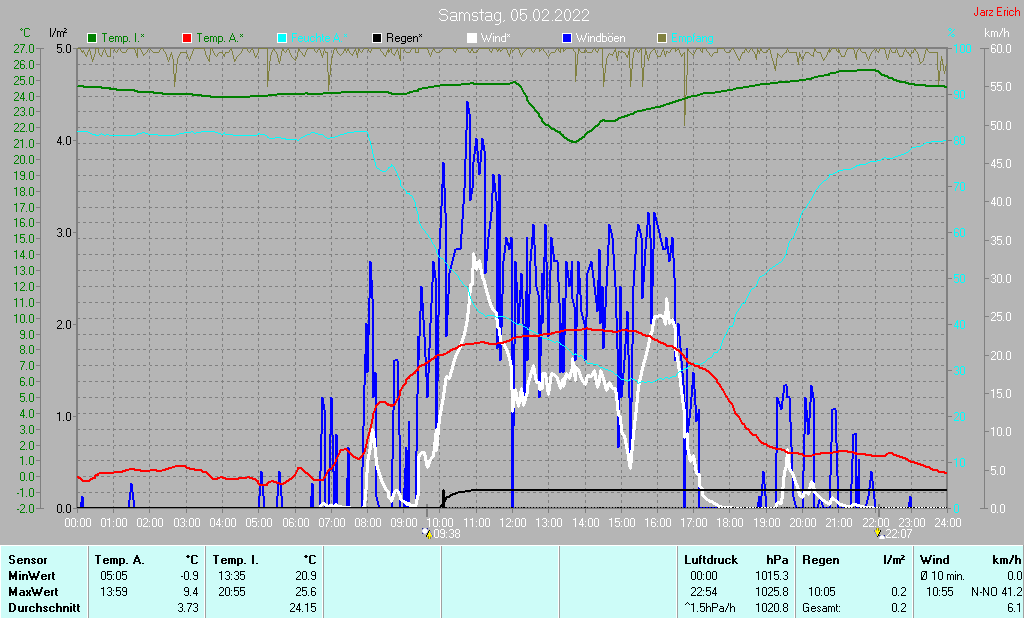
Task: Click the 27.0 temperature axis value
Action: [x=24, y=48]
